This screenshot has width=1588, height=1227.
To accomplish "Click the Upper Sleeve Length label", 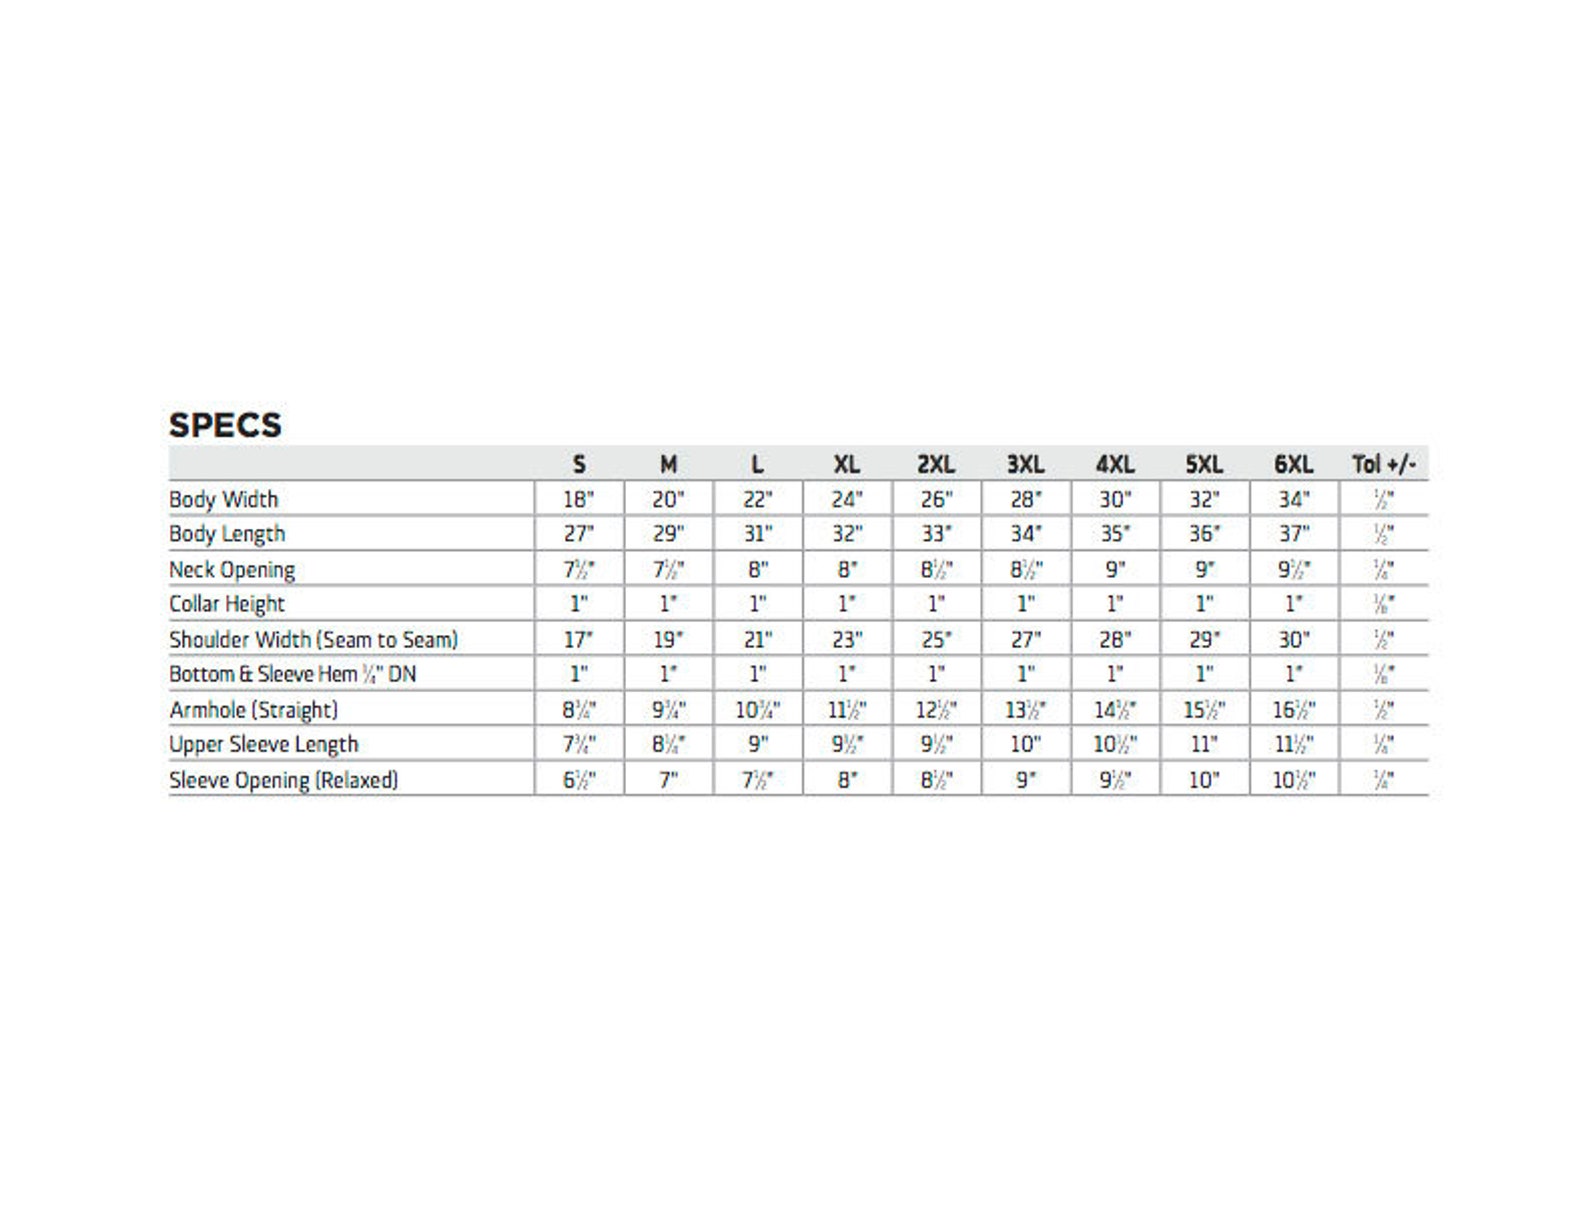I will coord(264,744).
